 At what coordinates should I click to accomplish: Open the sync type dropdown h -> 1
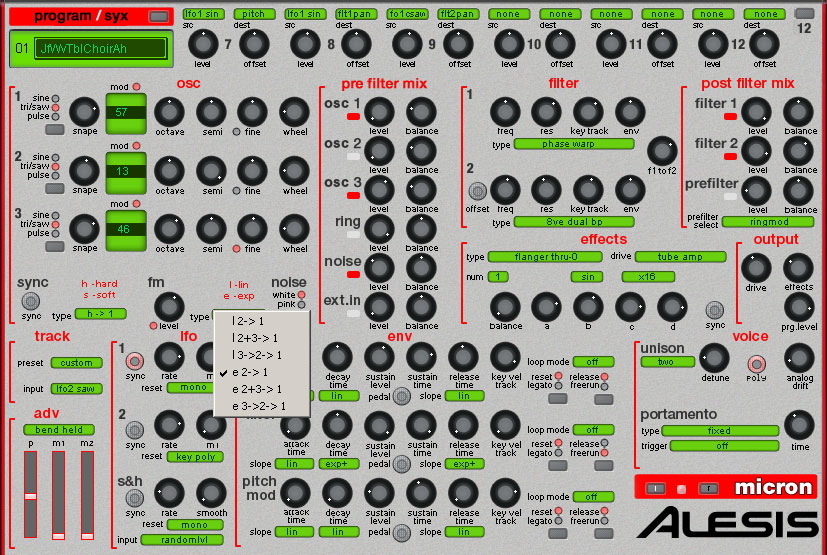101,314
